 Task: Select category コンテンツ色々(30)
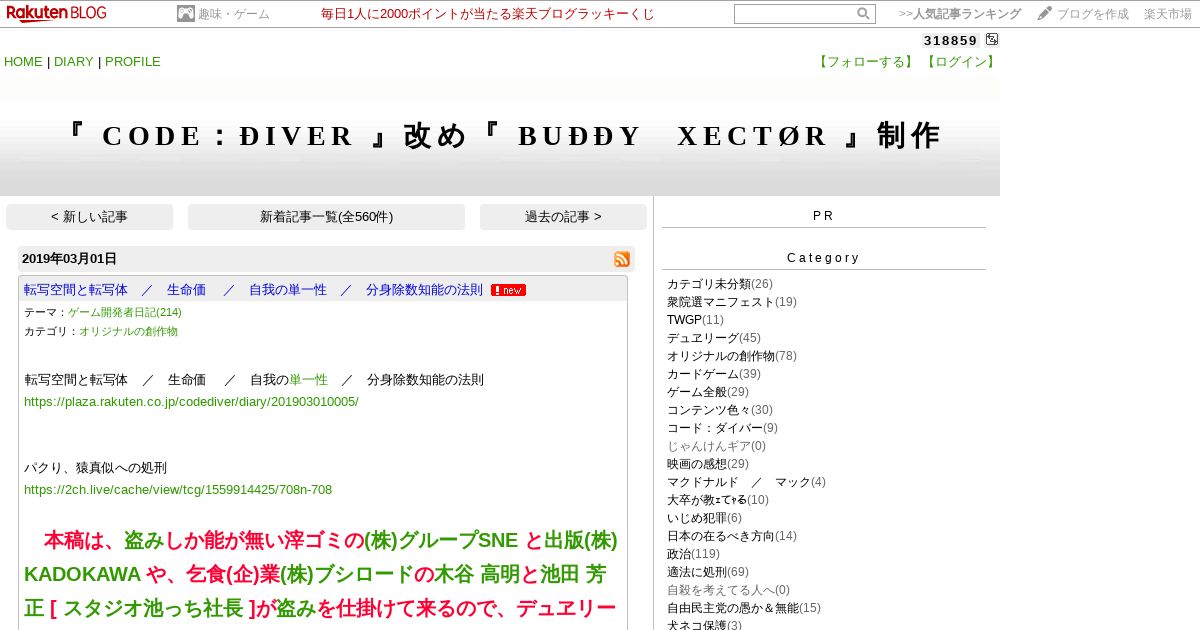point(720,410)
